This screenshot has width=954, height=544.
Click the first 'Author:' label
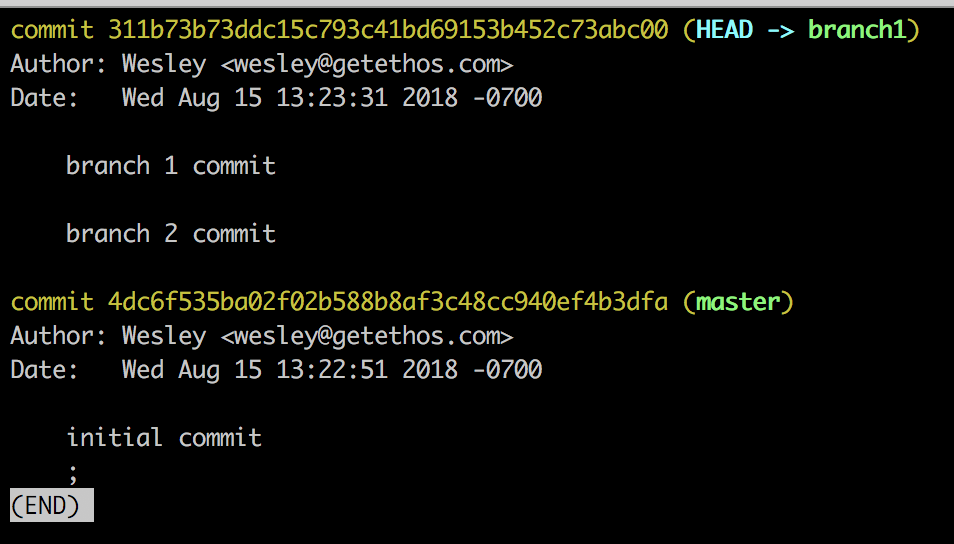point(58,64)
